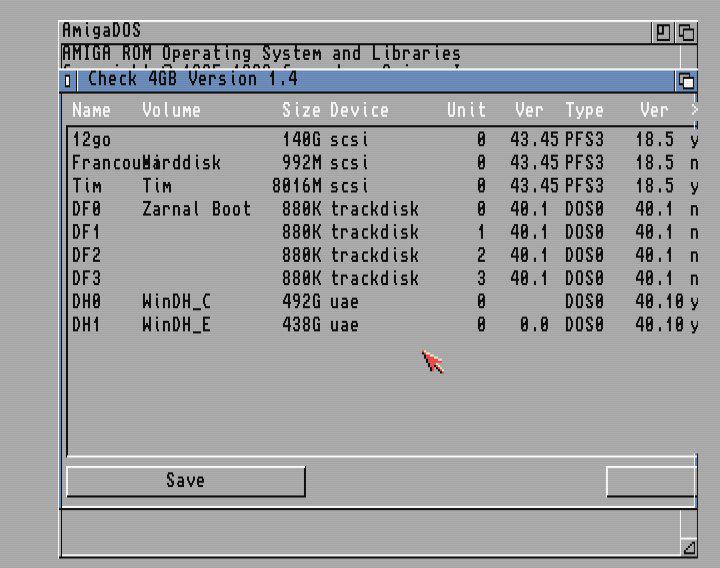This screenshot has height=568, width=720.
Task: Click the 8016M size value
Action: [x=296, y=186]
